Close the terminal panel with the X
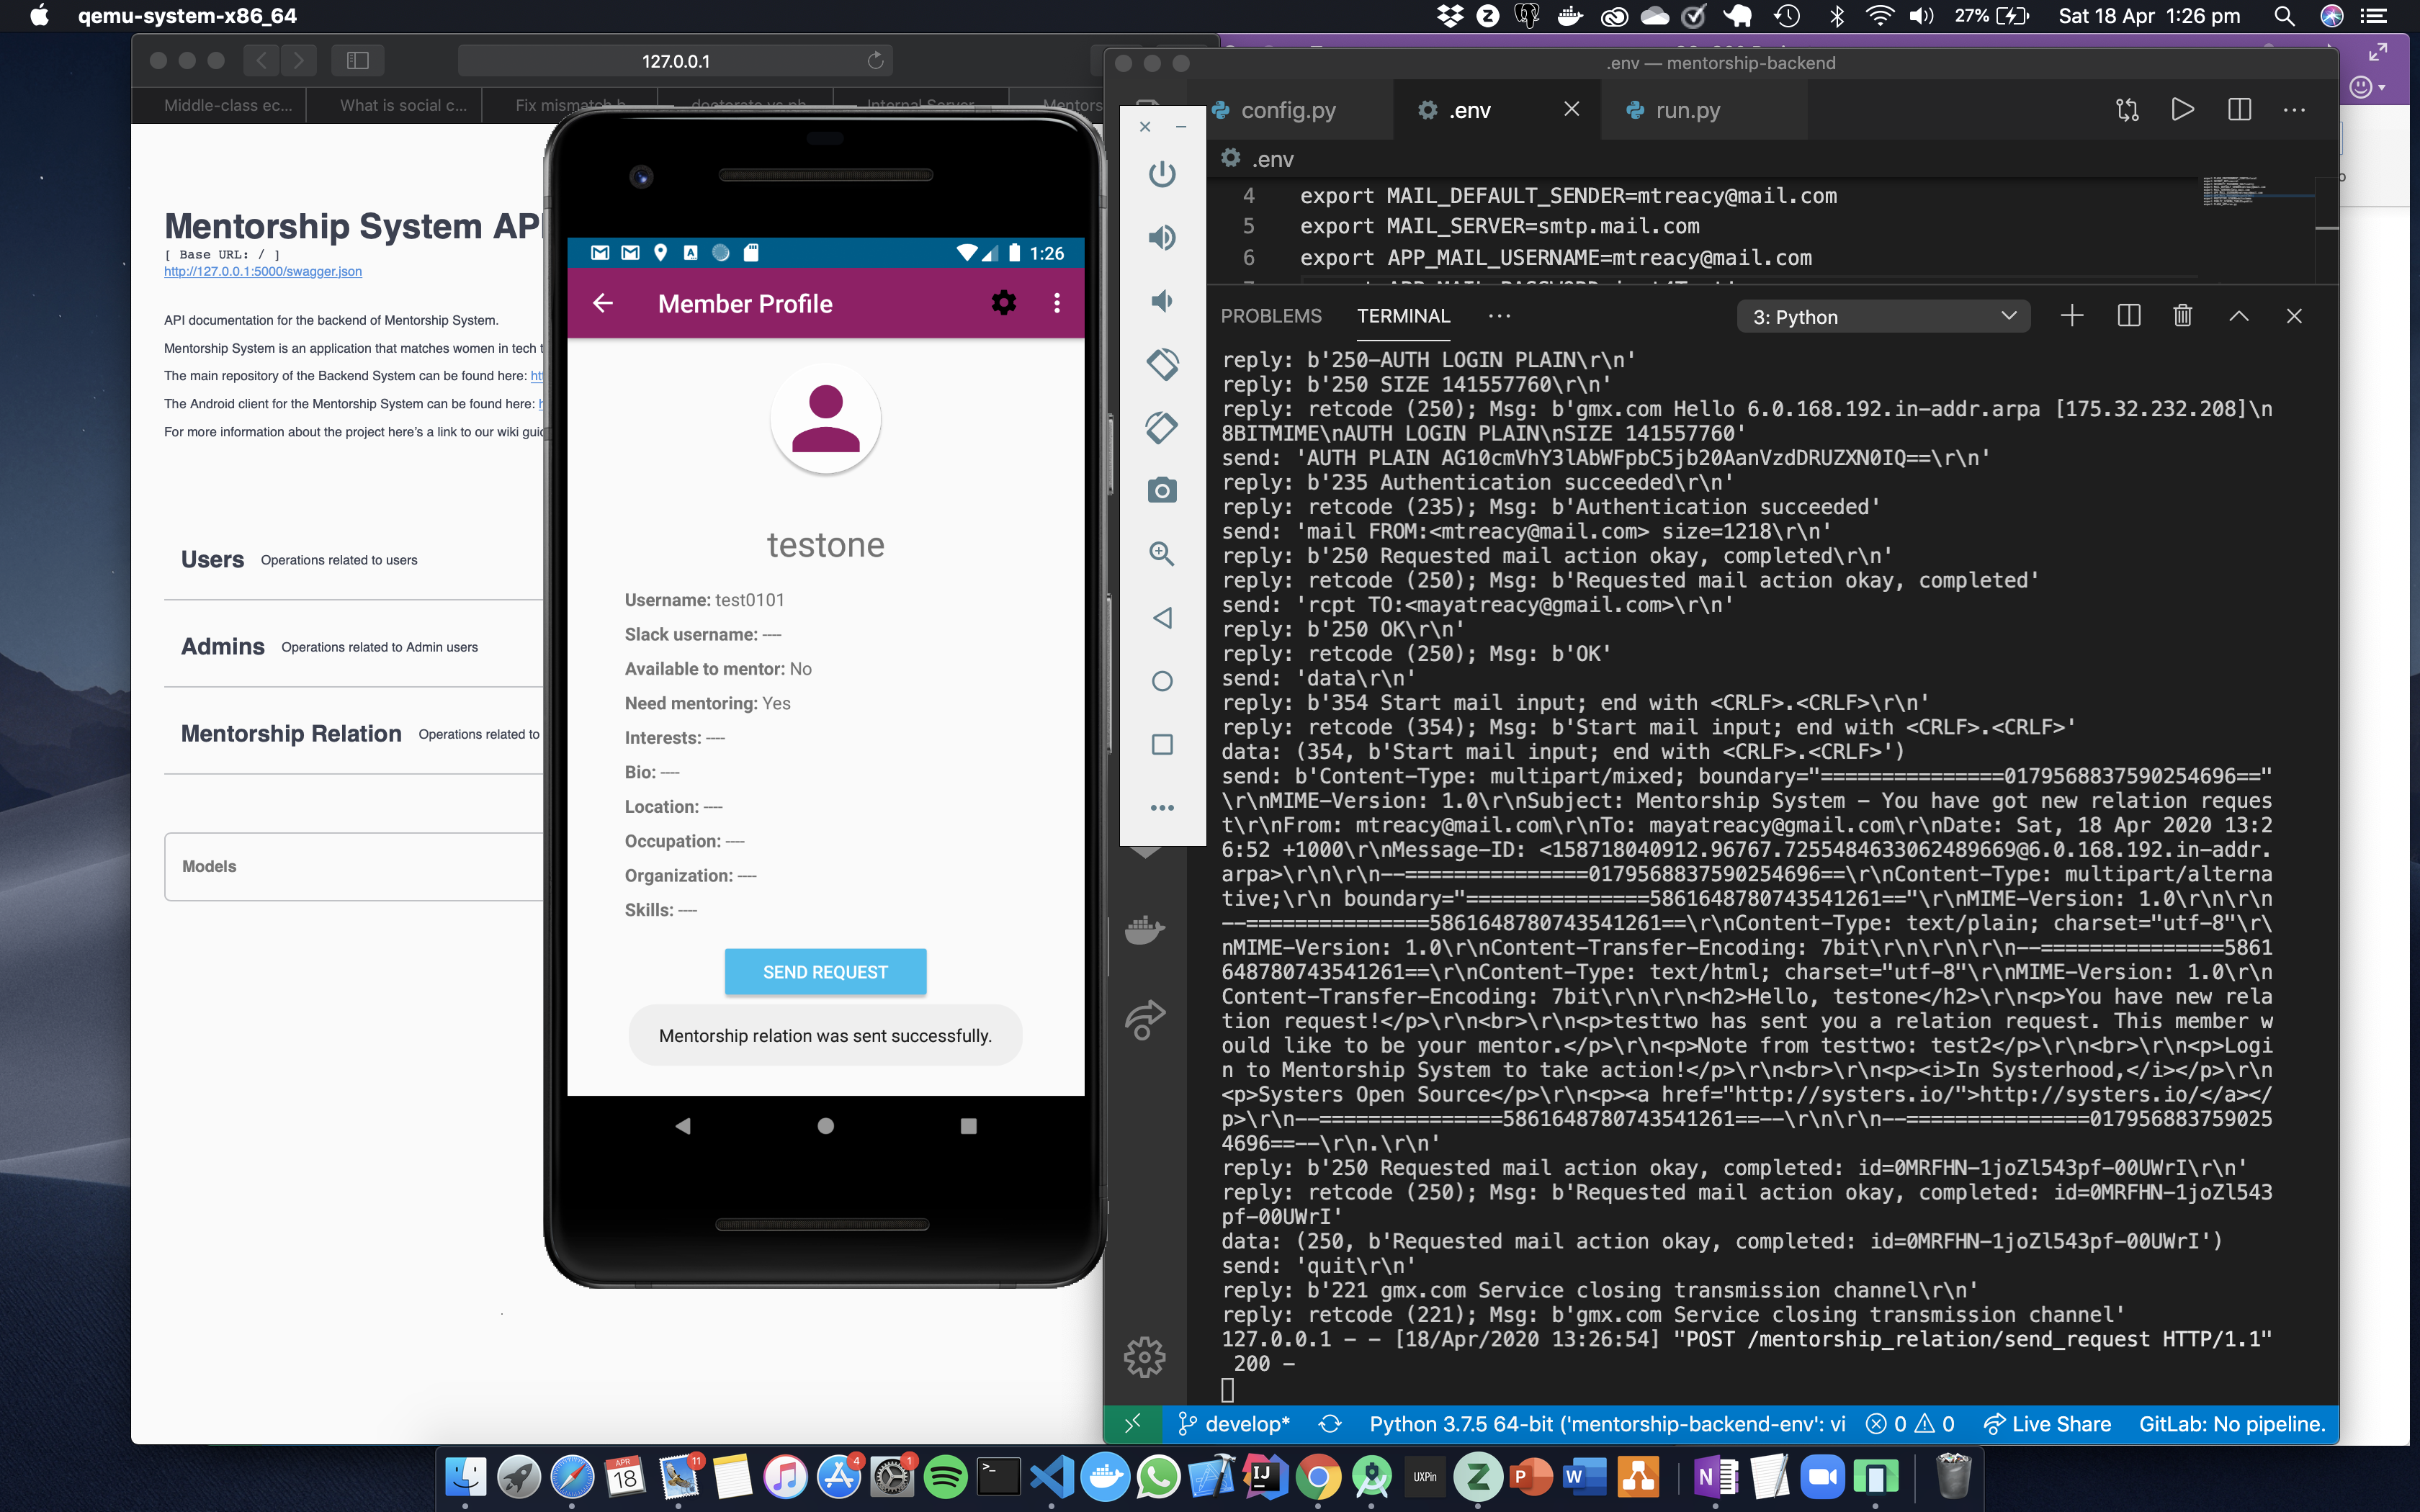This screenshot has height=1512, width=2420. click(2294, 316)
